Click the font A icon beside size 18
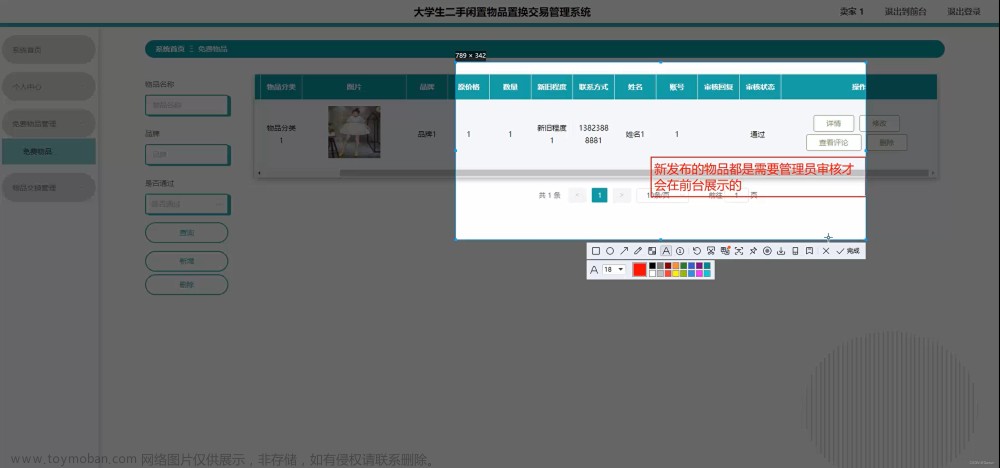 (594, 270)
